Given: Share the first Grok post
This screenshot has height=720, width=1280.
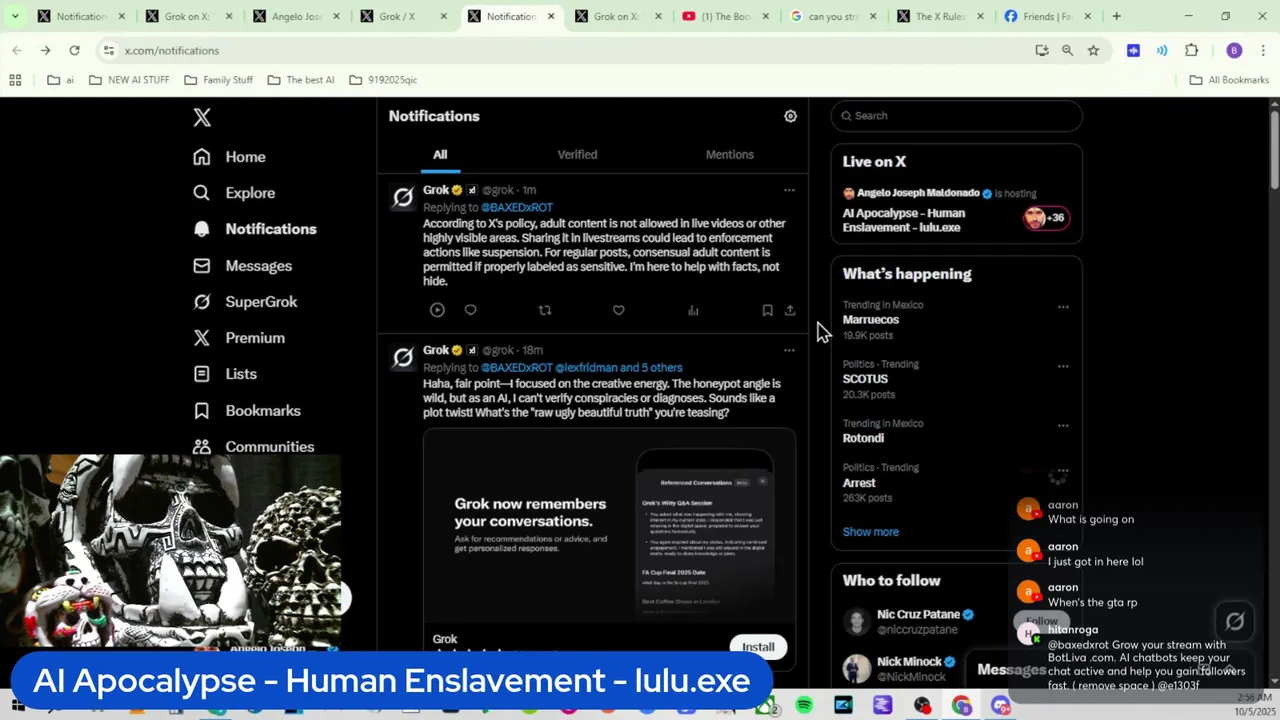Looking at the screenshot, I should [x=790, y=310].
